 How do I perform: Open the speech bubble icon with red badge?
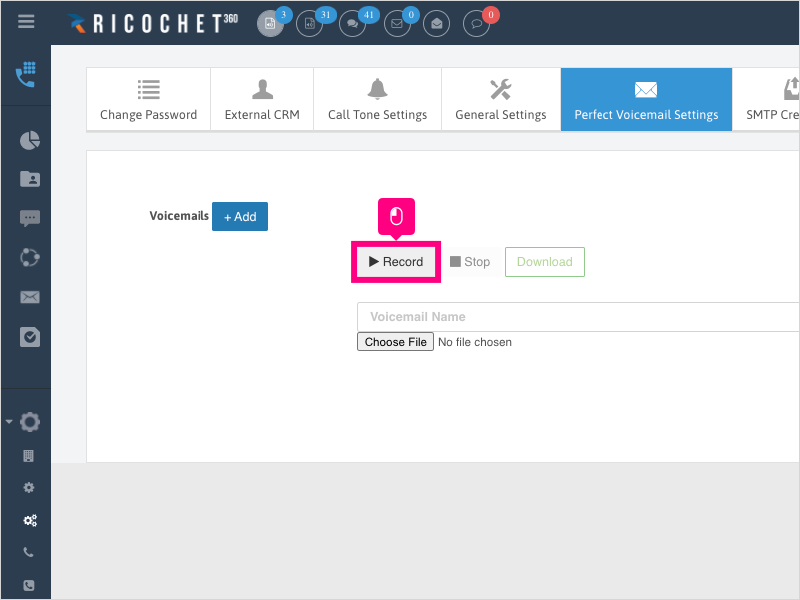pos(476,23)
